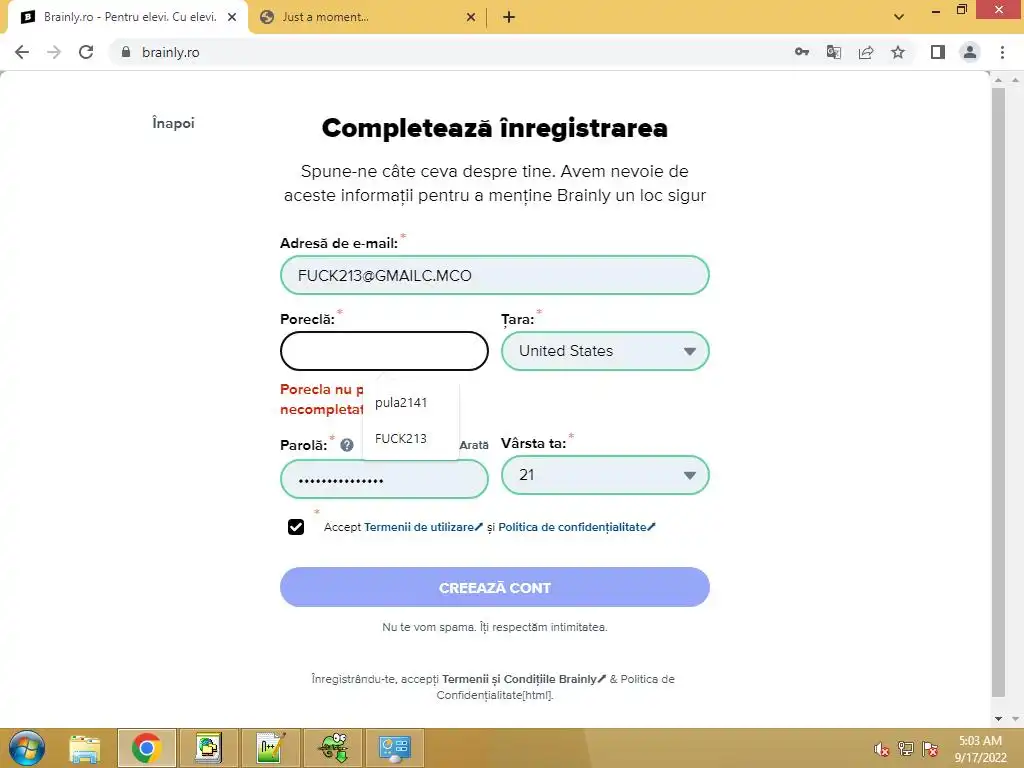
Task: Close the Brainly.ro tab
Action: click(232, 18)
